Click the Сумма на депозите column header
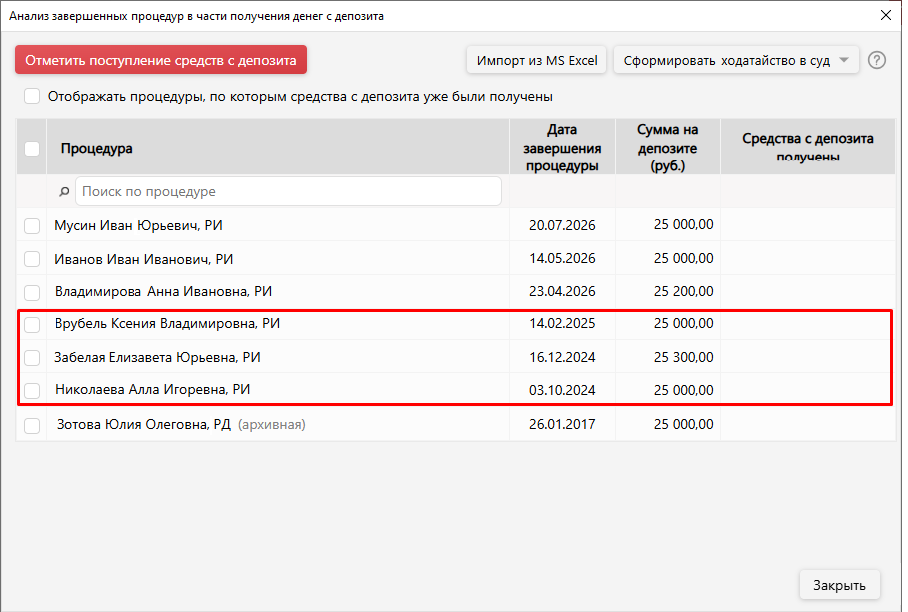908x612 pixels. coord(668,148)
